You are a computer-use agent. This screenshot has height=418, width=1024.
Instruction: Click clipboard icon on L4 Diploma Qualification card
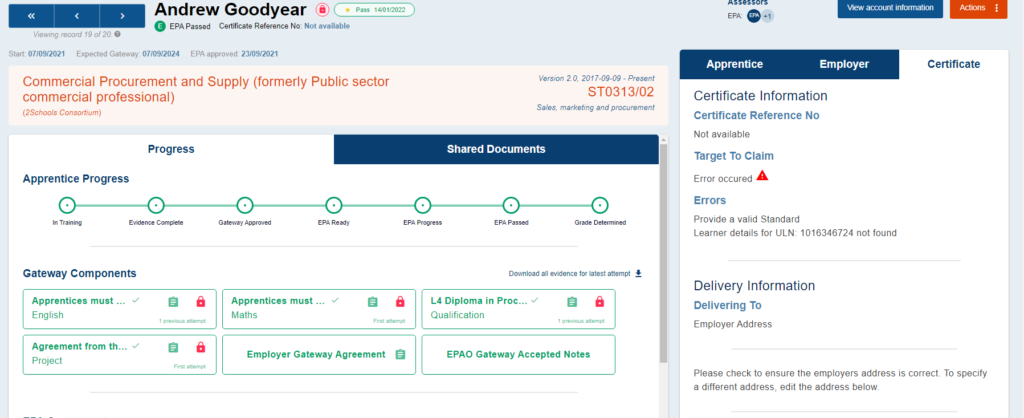[x=573, y=301]
